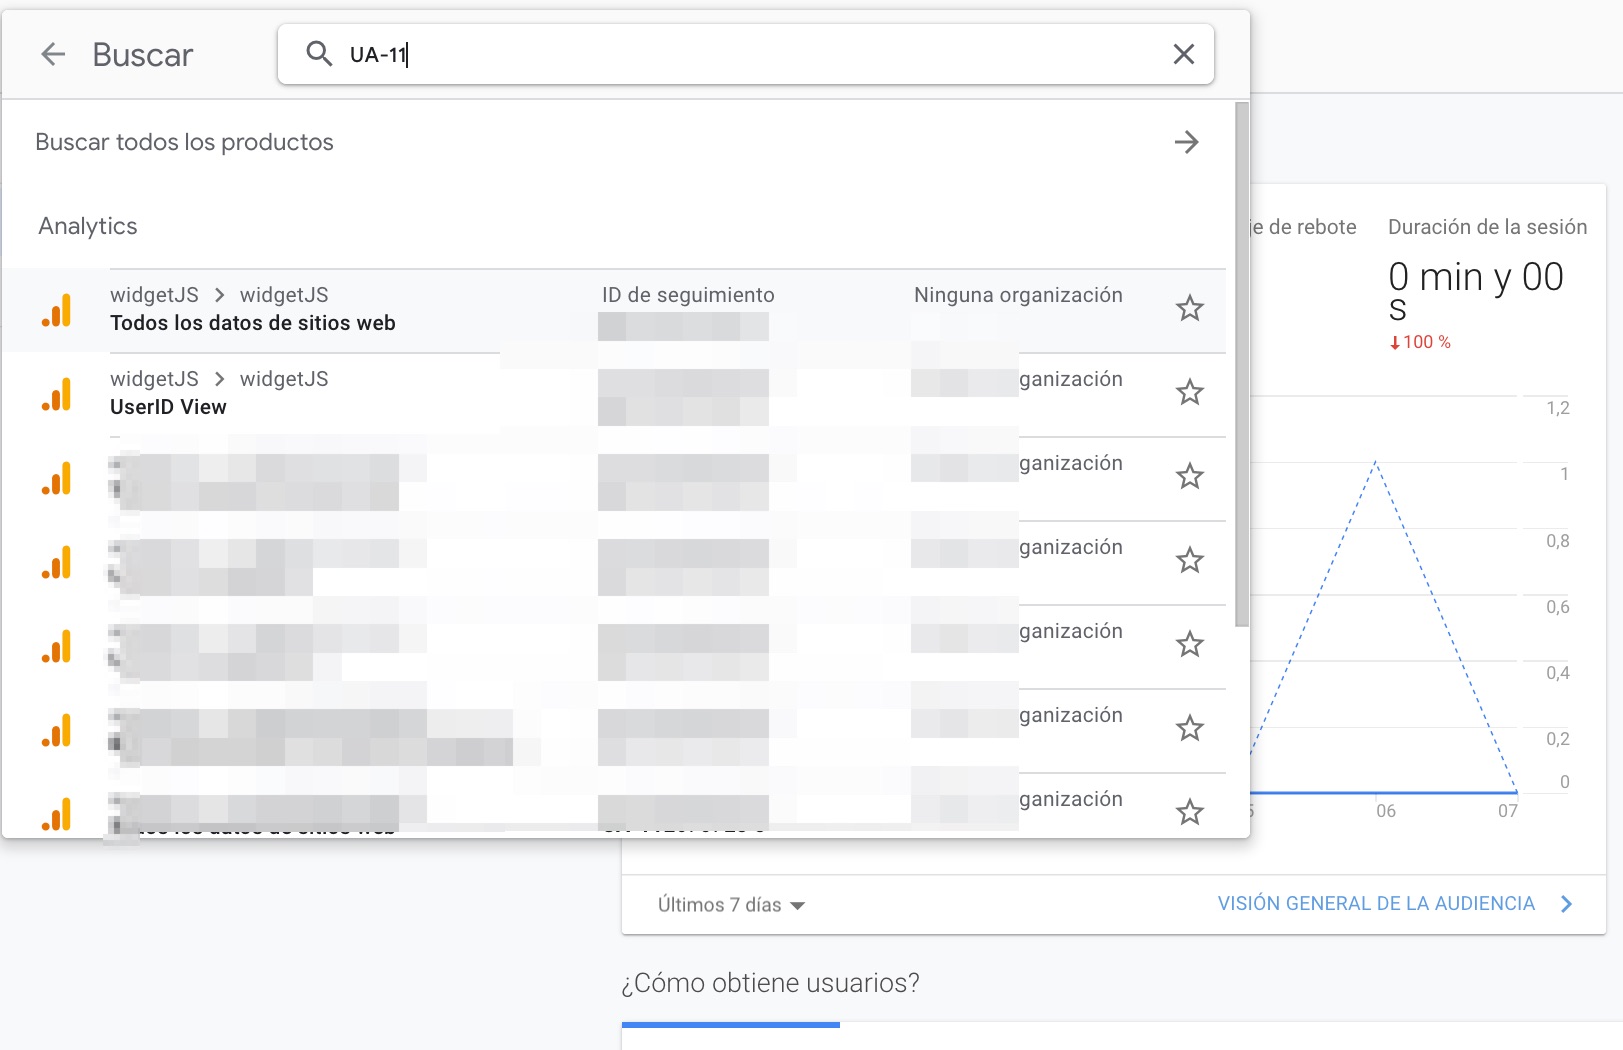The image size is (1623, 1050).
Task: Click the Ninguna organización label
Action: click(x=1018, y=295)
